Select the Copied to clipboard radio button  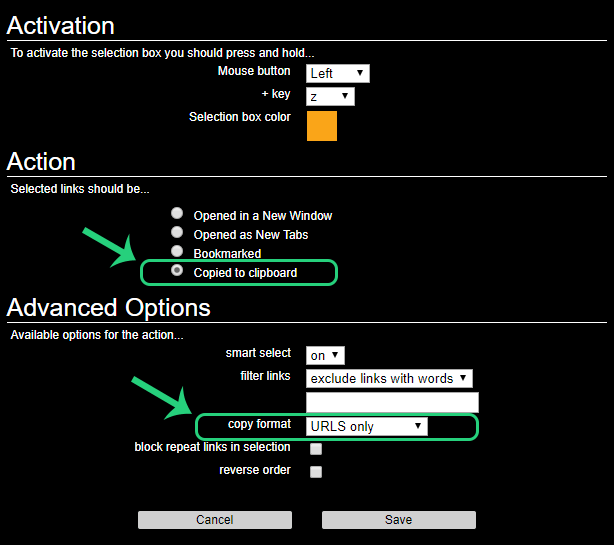point(177,271)
